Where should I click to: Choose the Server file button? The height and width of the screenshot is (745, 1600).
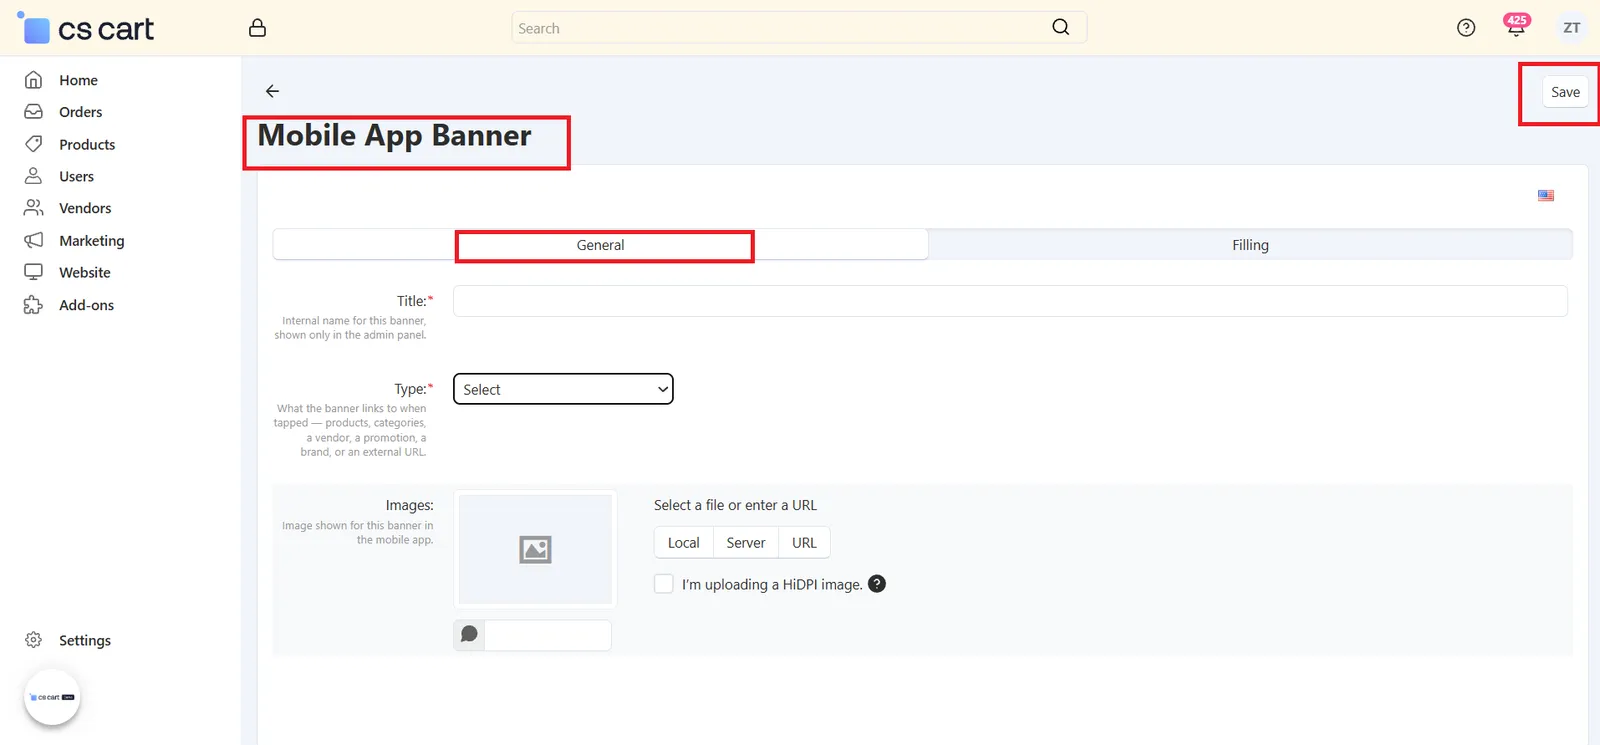pyautogui.click(x=746, y=543)
